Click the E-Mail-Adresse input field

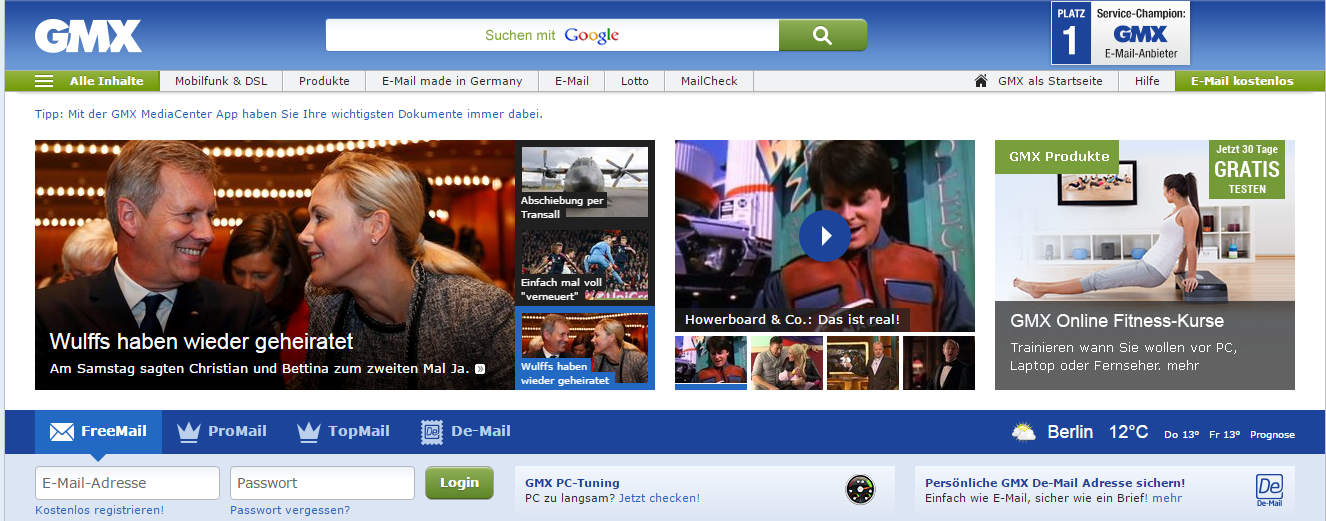[127, 483]
